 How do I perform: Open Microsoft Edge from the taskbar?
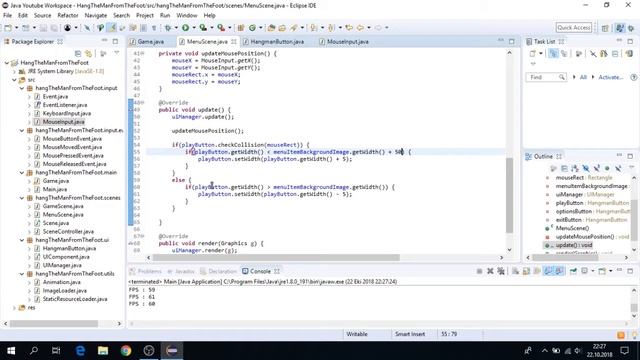click(80, 351)
